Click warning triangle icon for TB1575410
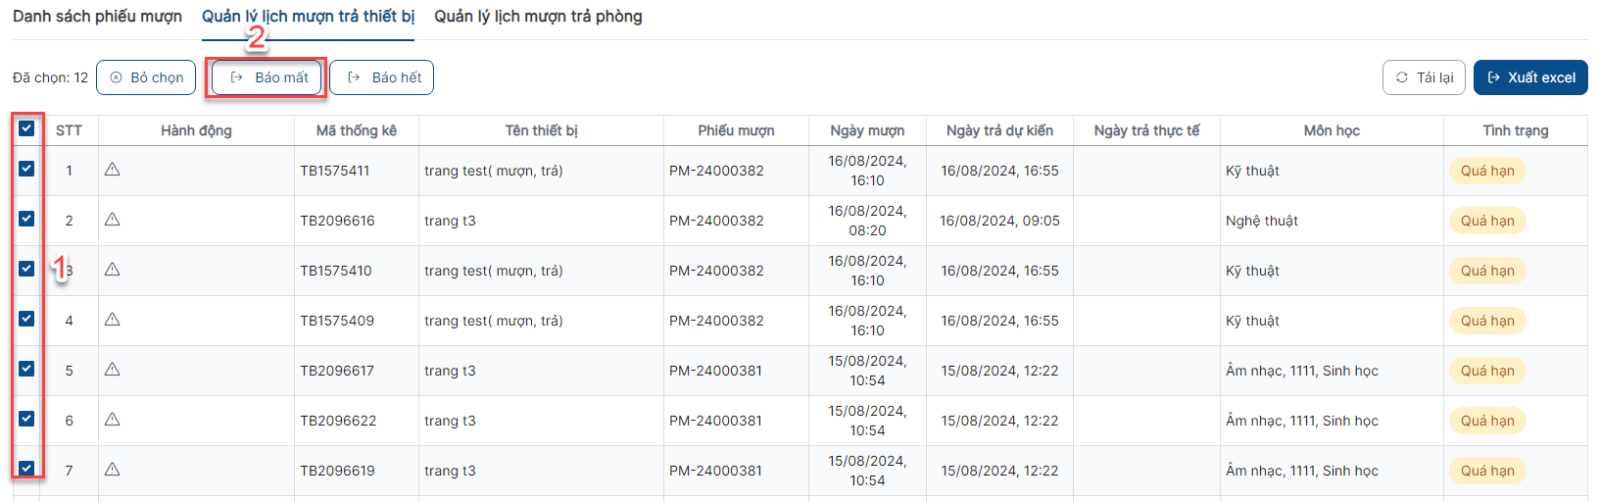The image size is (1600, 502). click(112, 270)
